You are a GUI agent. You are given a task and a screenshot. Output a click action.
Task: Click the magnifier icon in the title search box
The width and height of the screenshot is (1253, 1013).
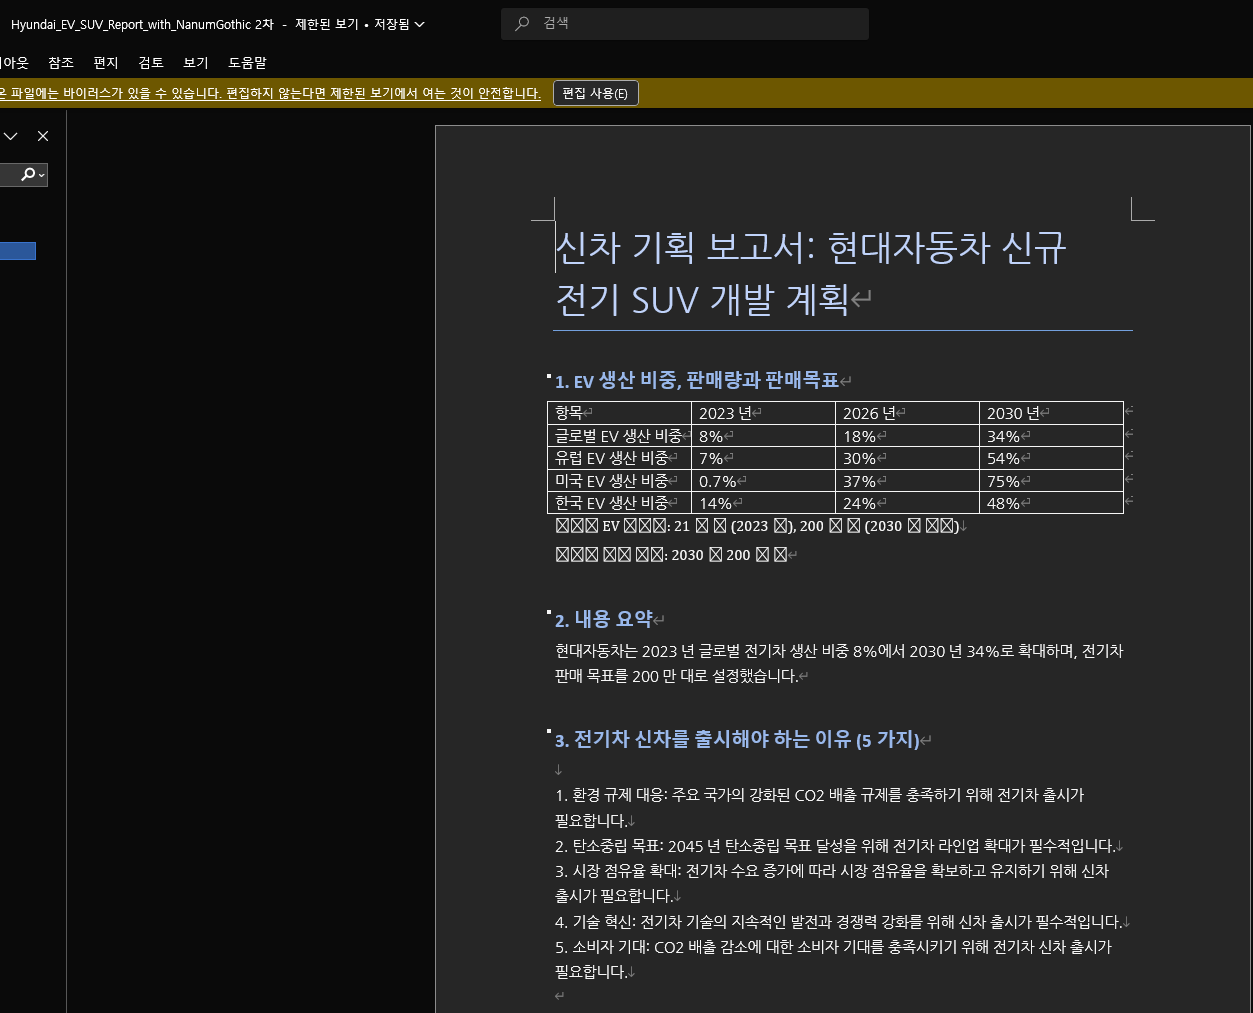(522, 24)
